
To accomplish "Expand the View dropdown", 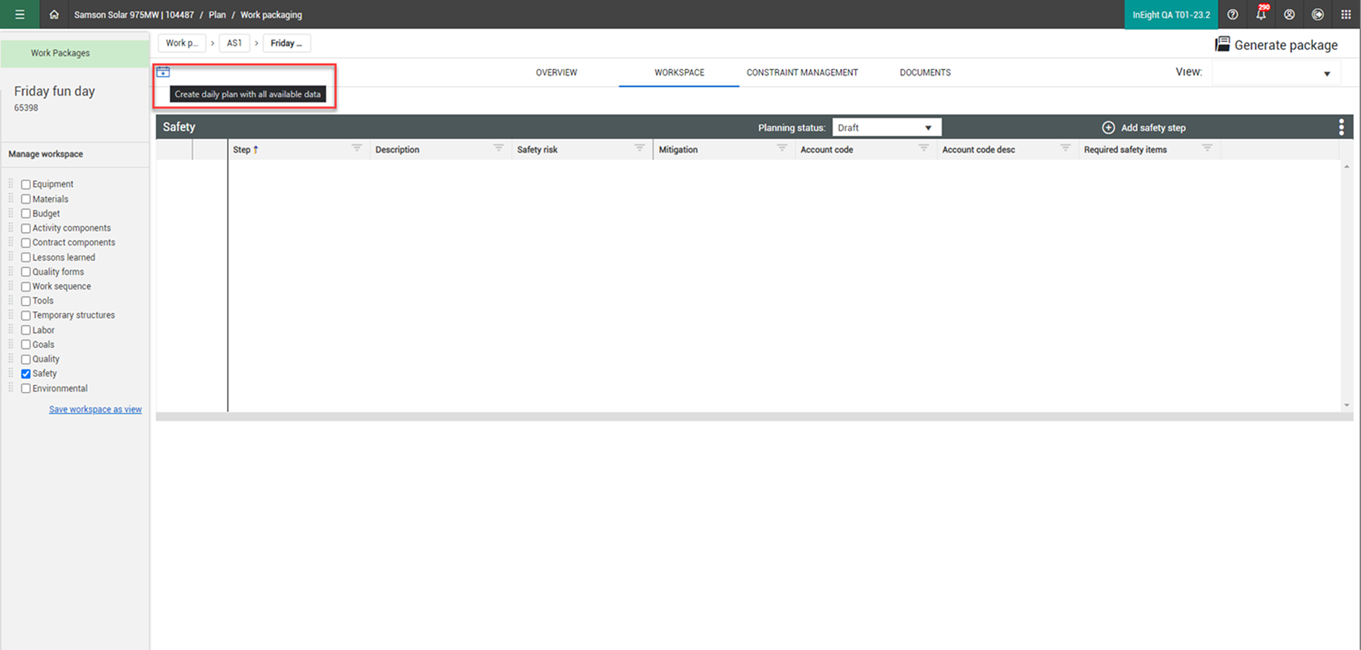I will [1276, 73].
